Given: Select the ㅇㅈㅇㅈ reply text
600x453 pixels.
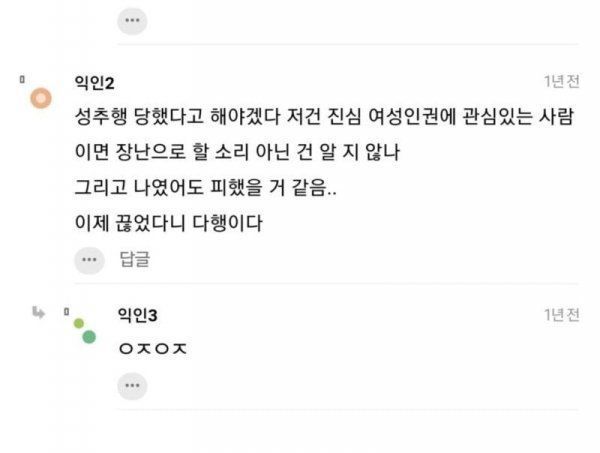Looking at the screenshot, I should [x=153, y=350].
